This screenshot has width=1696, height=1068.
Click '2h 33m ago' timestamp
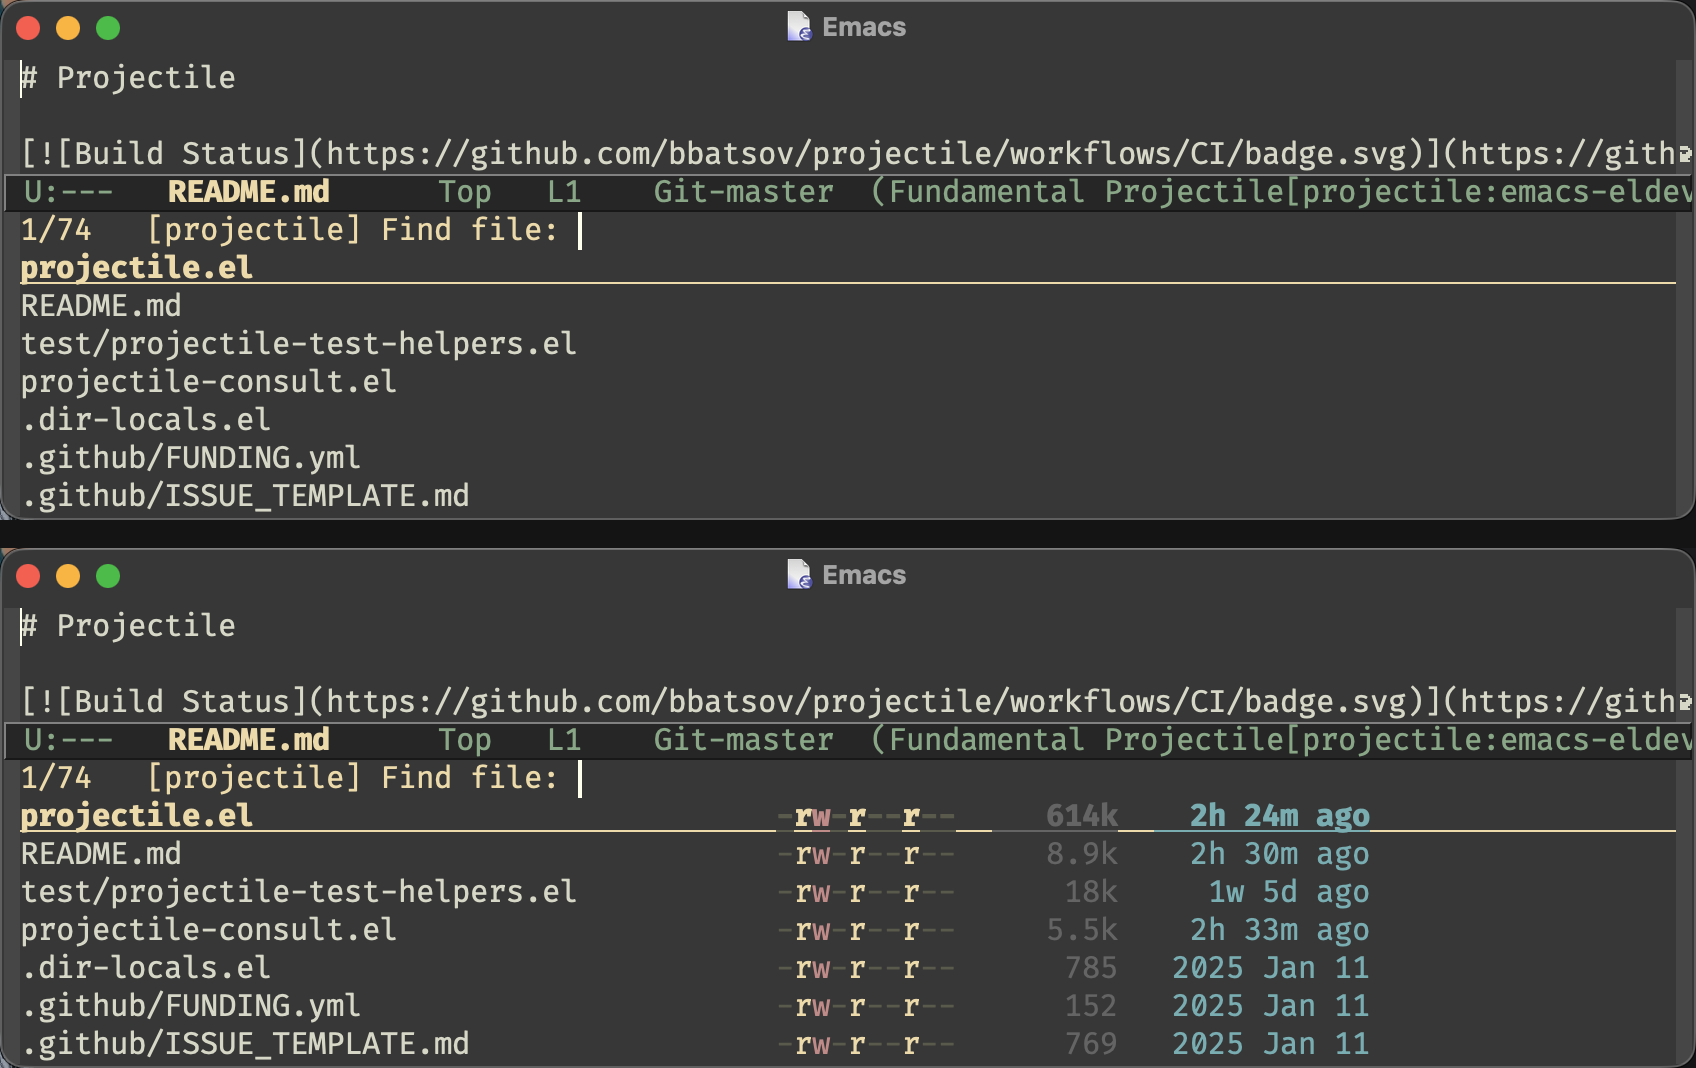click(1279, 929)
